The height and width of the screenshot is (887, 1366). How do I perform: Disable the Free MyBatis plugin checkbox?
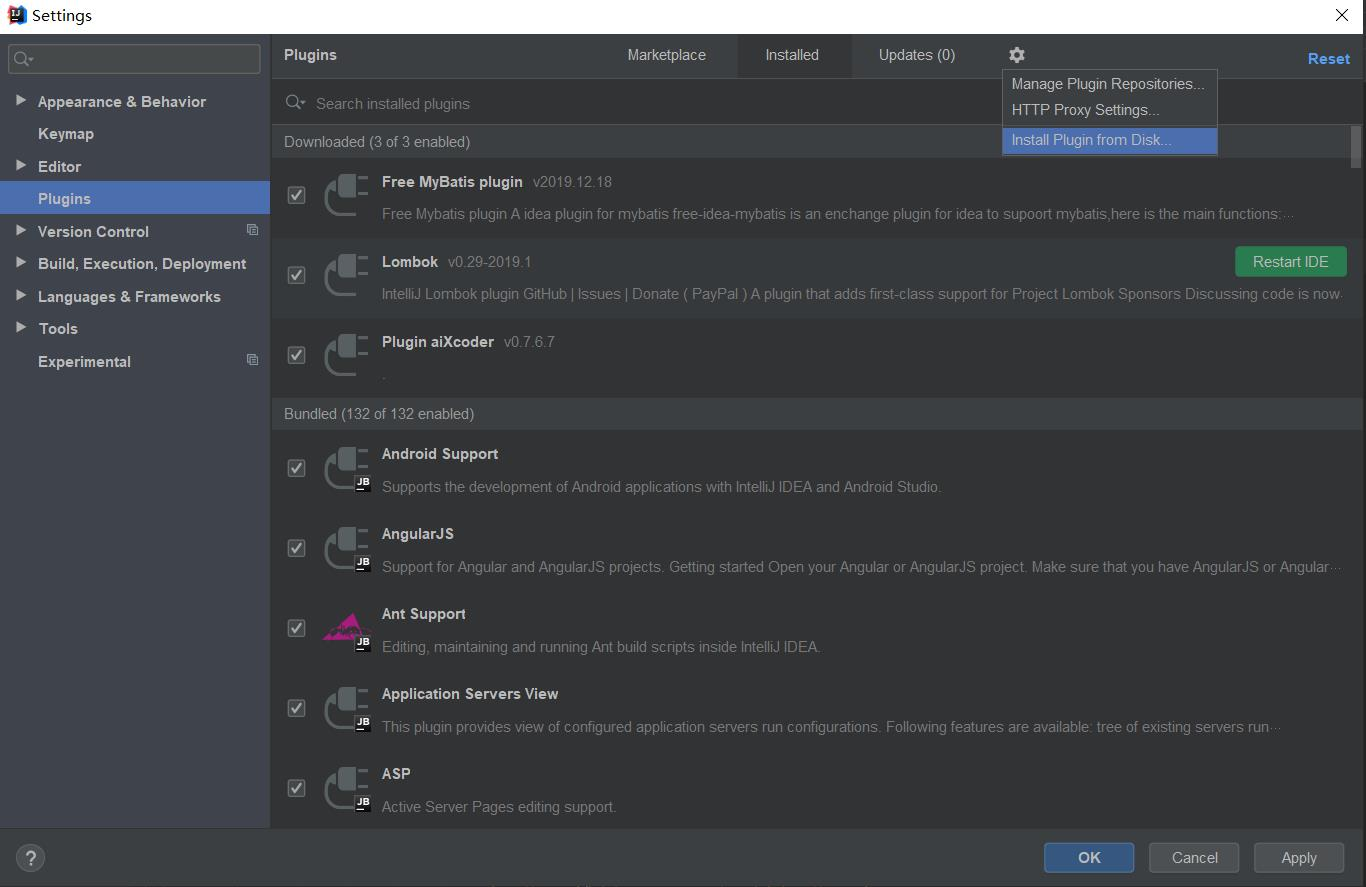(296, 195)
